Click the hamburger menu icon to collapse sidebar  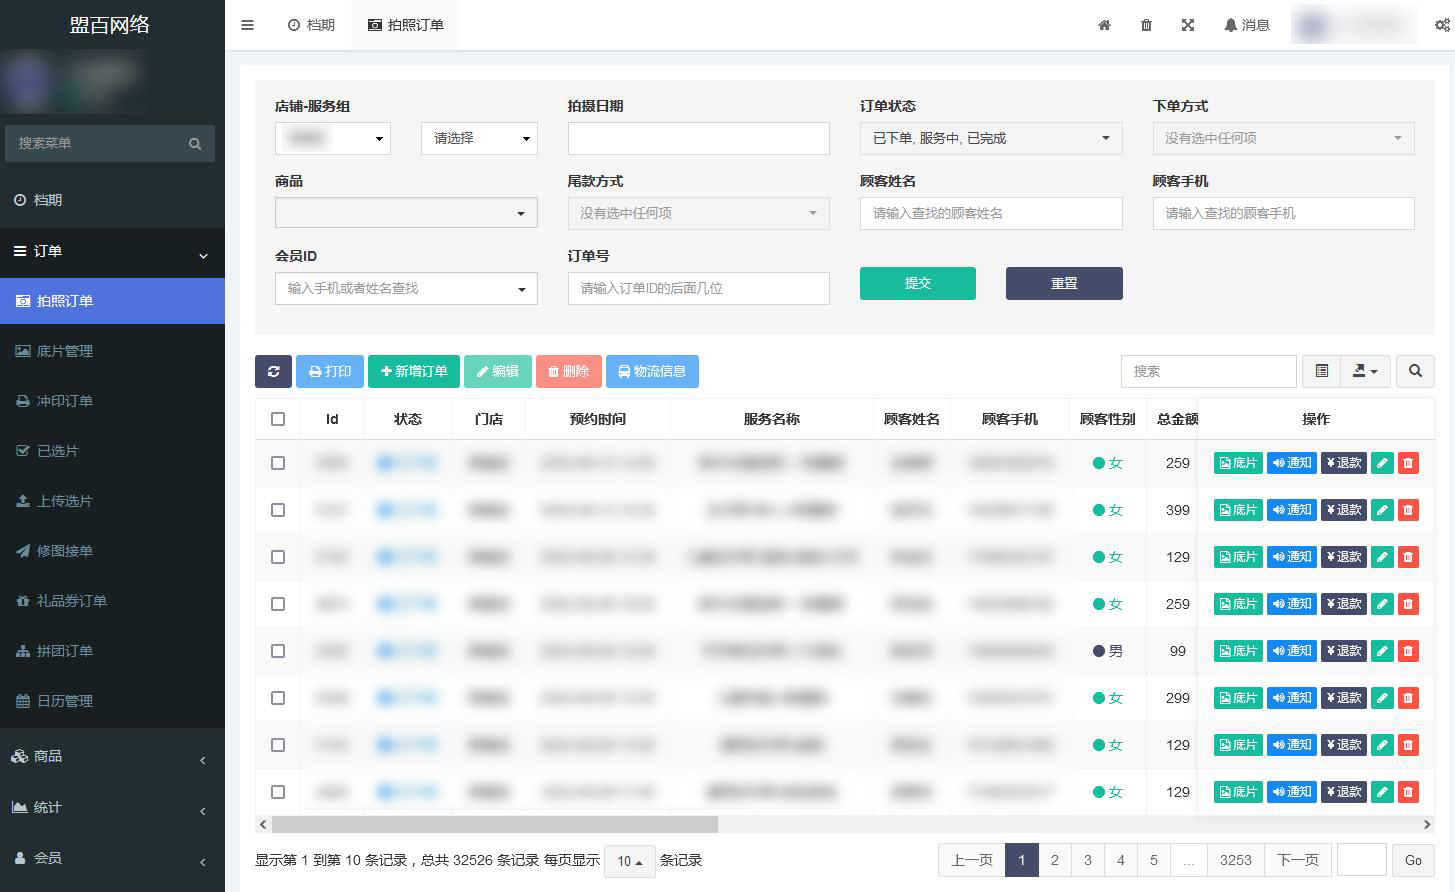coord(247,25)
